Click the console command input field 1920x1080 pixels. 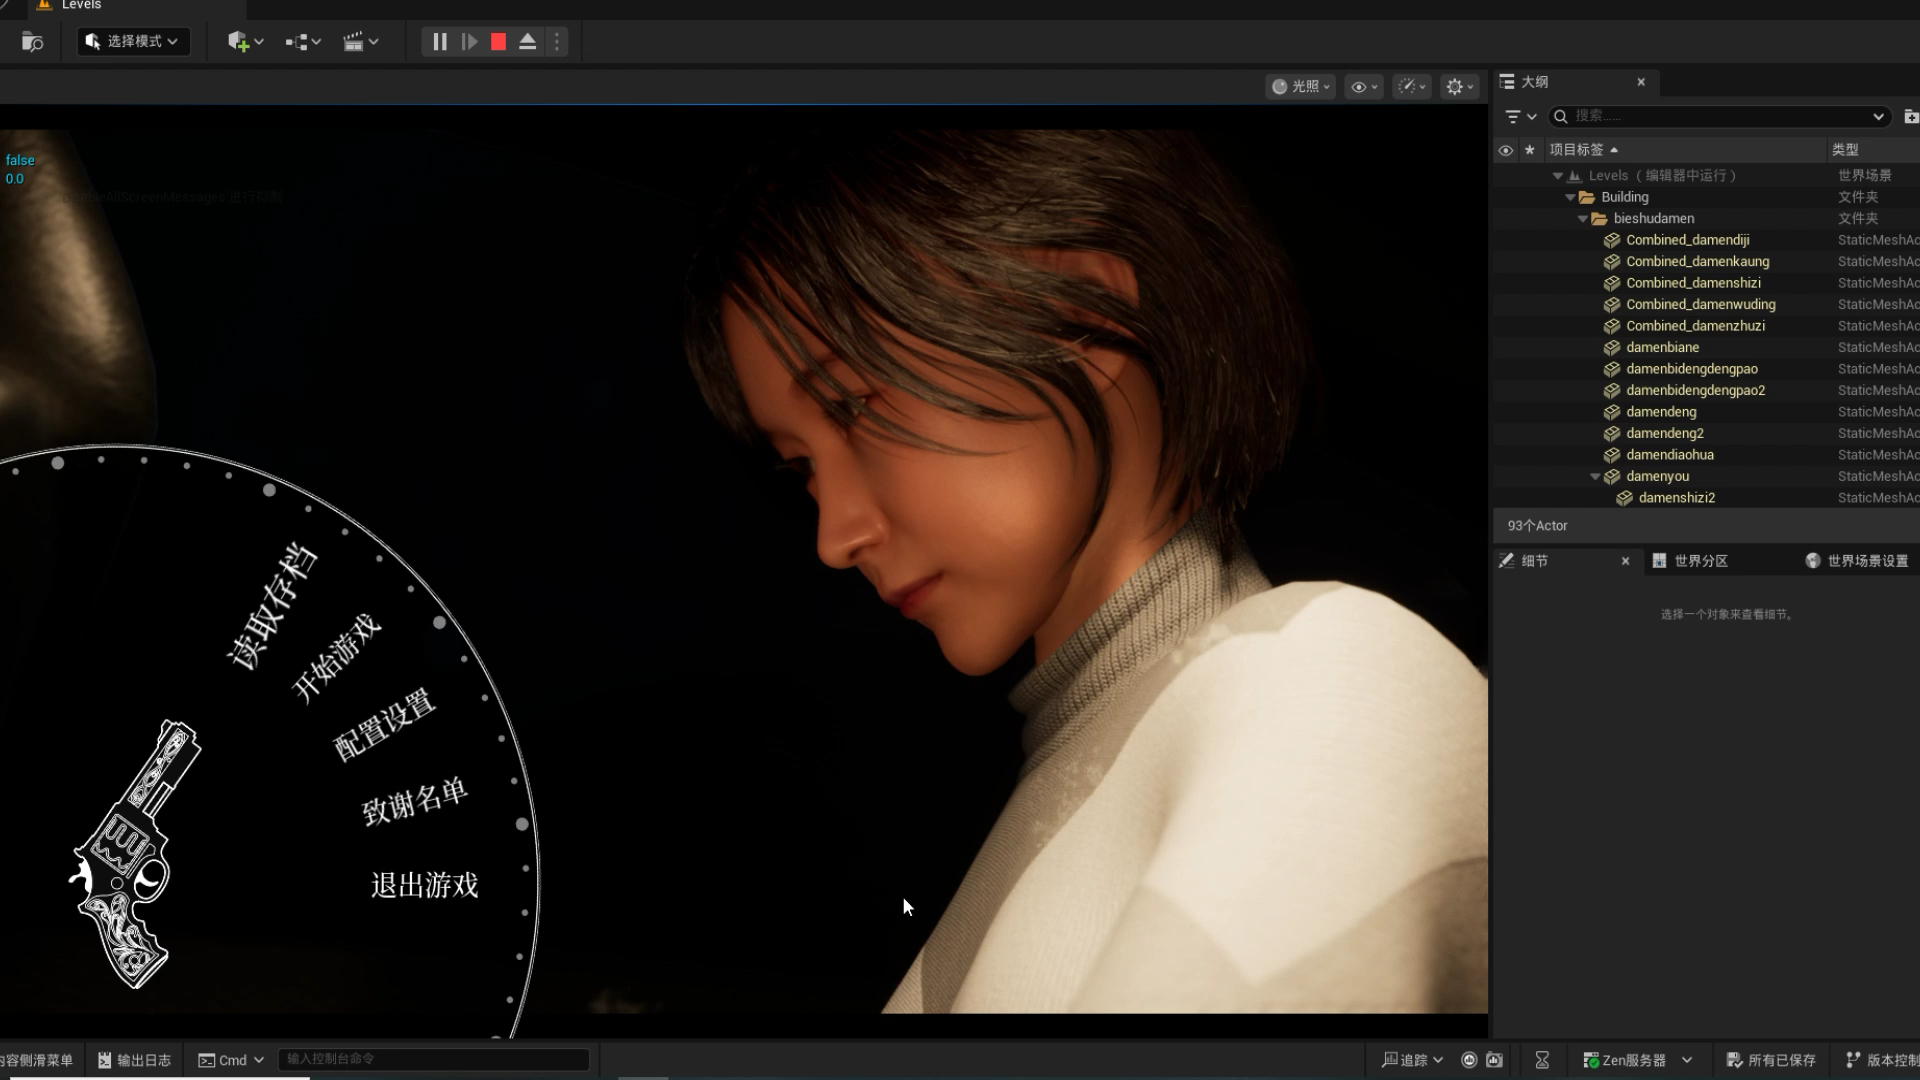[433, 1059]
